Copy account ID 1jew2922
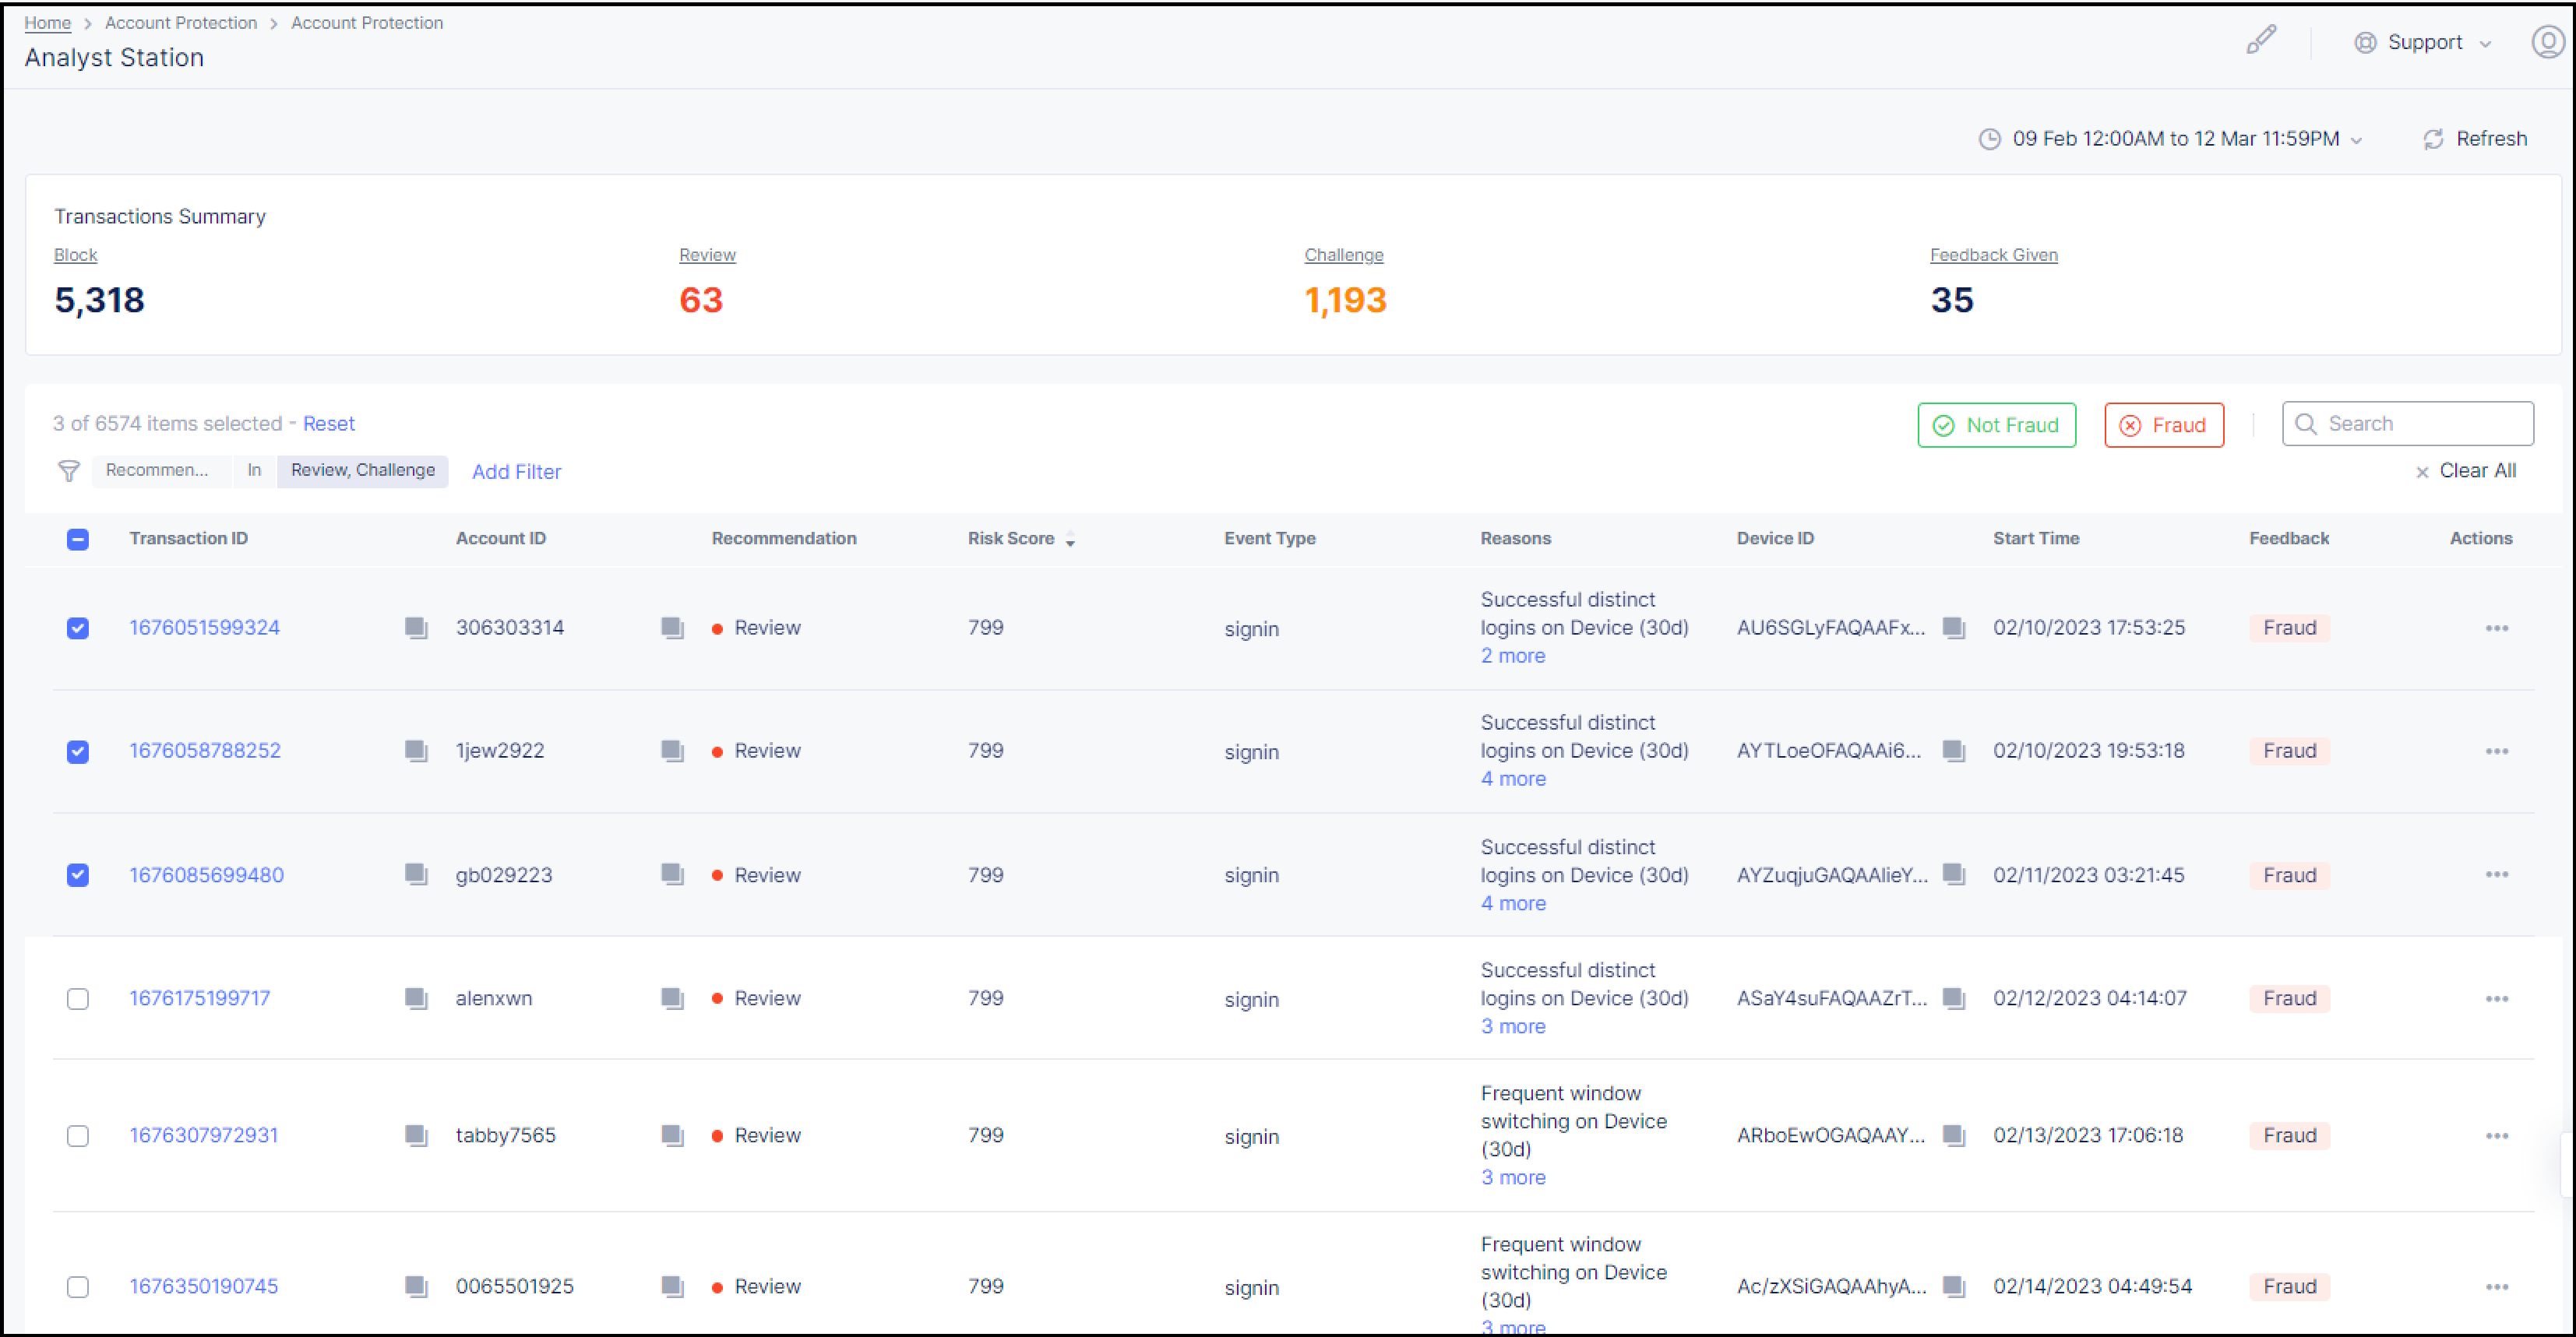The height and width of the screenshot is (1337, 2576). 672,751
